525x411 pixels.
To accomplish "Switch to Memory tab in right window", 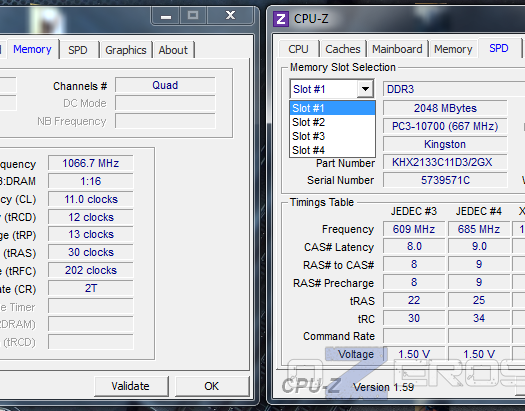I will coord(453,49).
